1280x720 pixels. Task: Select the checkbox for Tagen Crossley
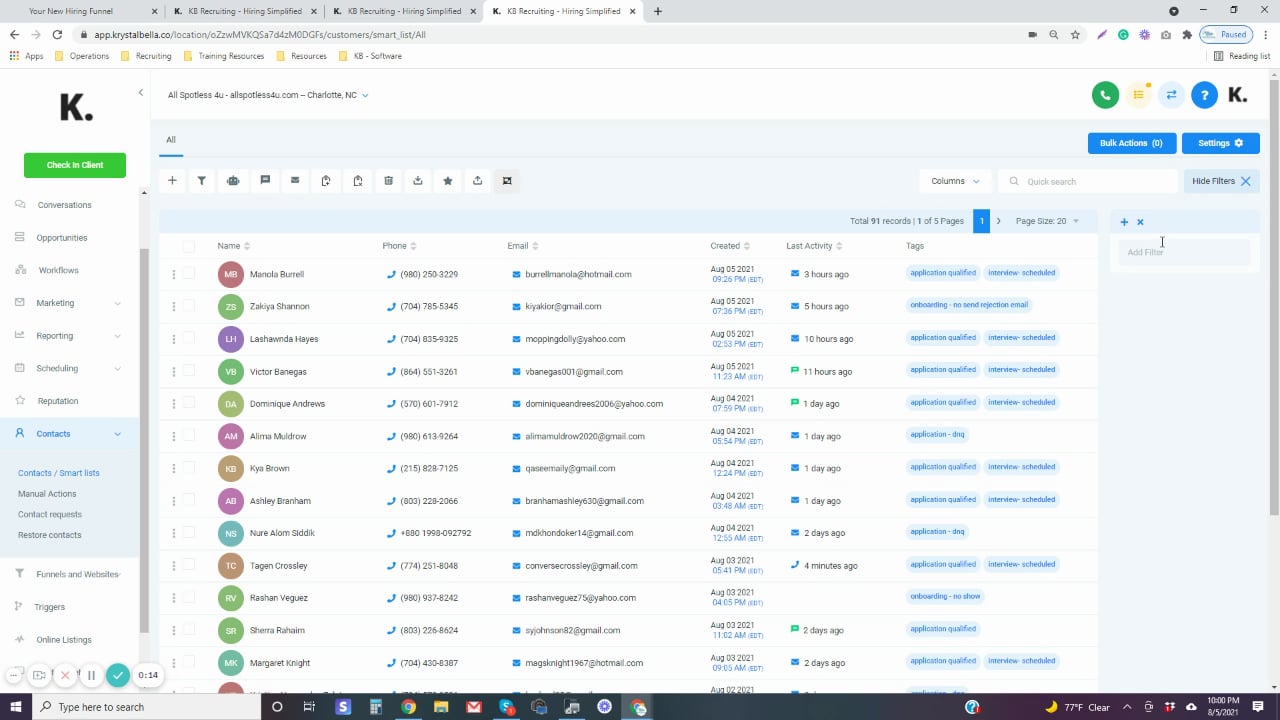click(x=189, y=565)
